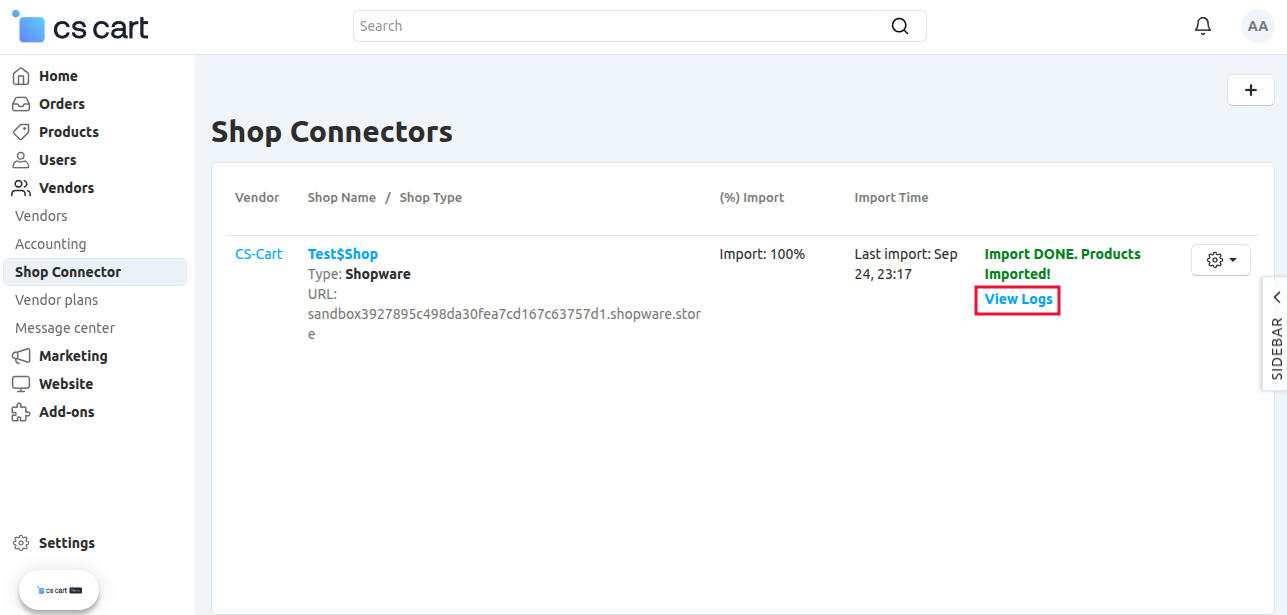Select the Users person icon
This screenshot has width=1287, height=615.
22,159
